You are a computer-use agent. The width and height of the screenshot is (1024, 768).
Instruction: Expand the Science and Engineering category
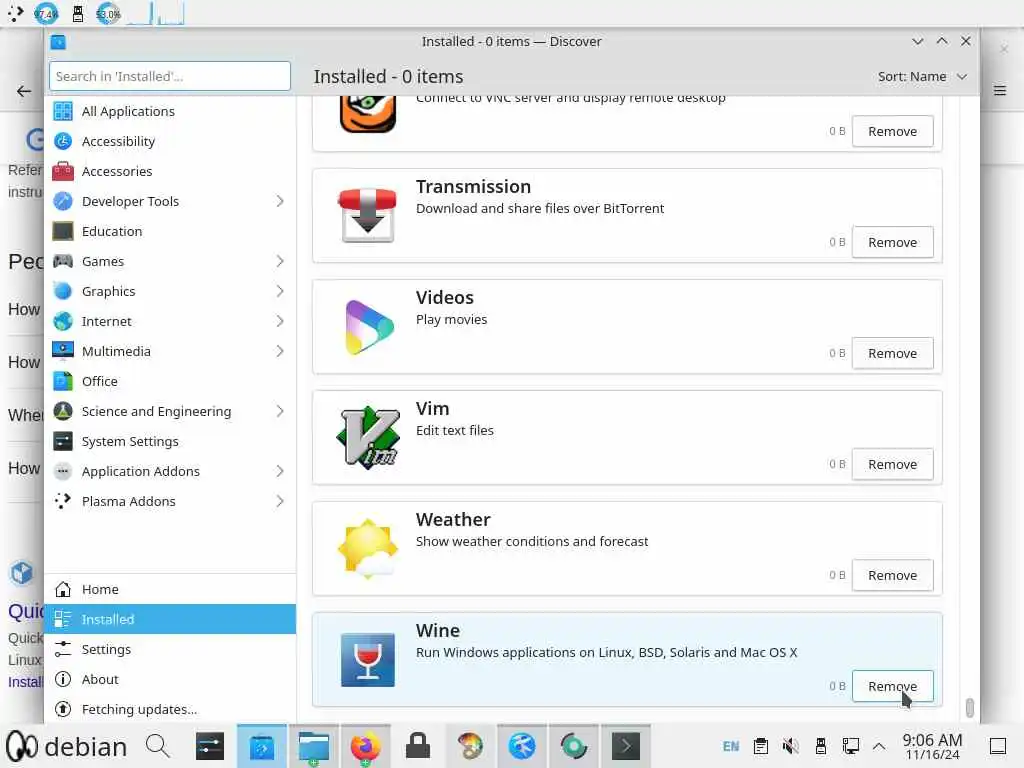[x=280, y=411]
